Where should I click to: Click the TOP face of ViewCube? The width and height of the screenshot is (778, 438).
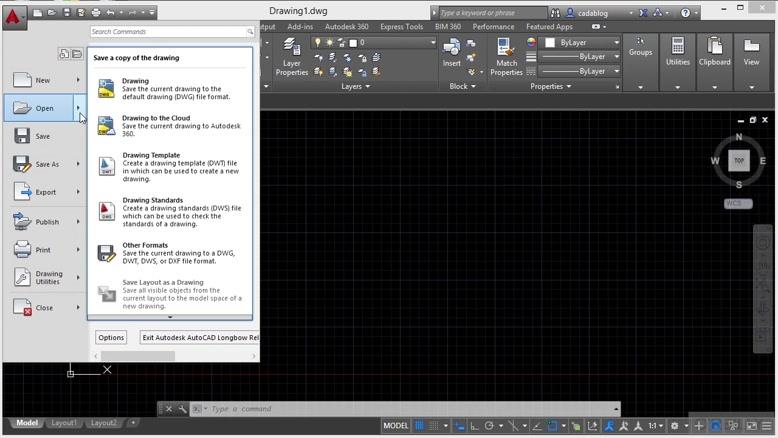click(739, 160)
